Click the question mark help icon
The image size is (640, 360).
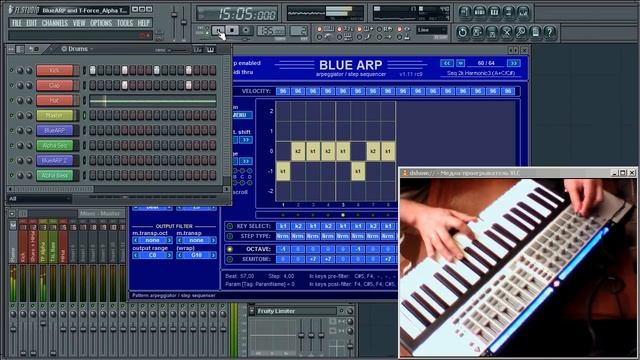coord(550,32)
